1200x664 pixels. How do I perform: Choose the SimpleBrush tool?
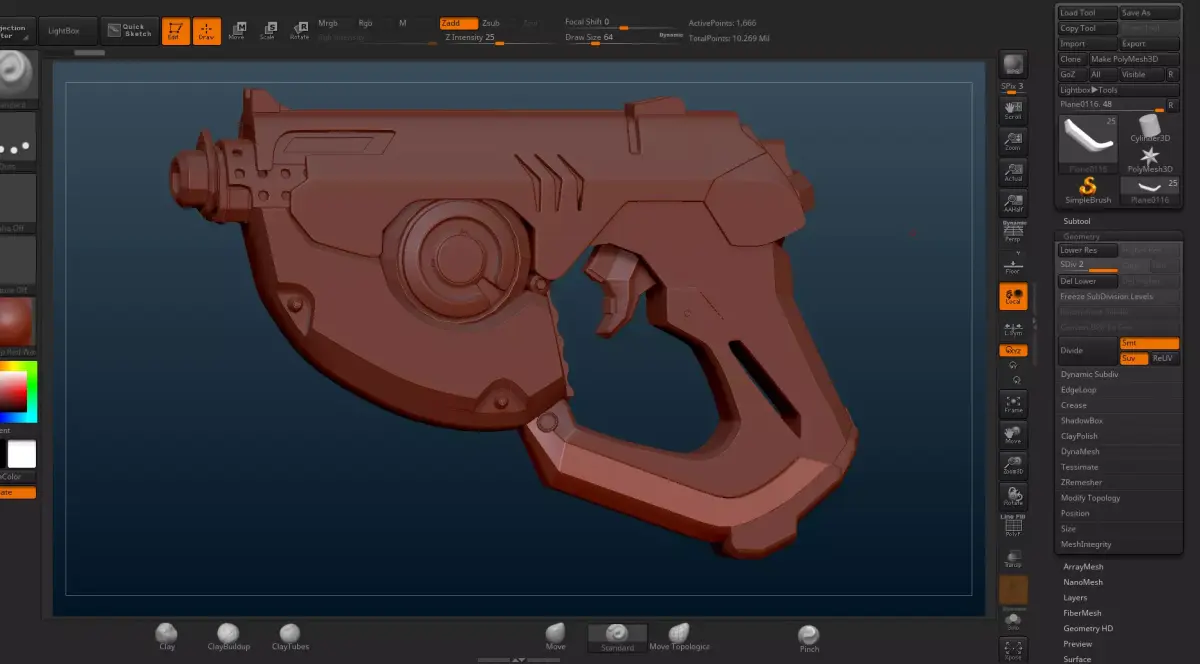1088,188
